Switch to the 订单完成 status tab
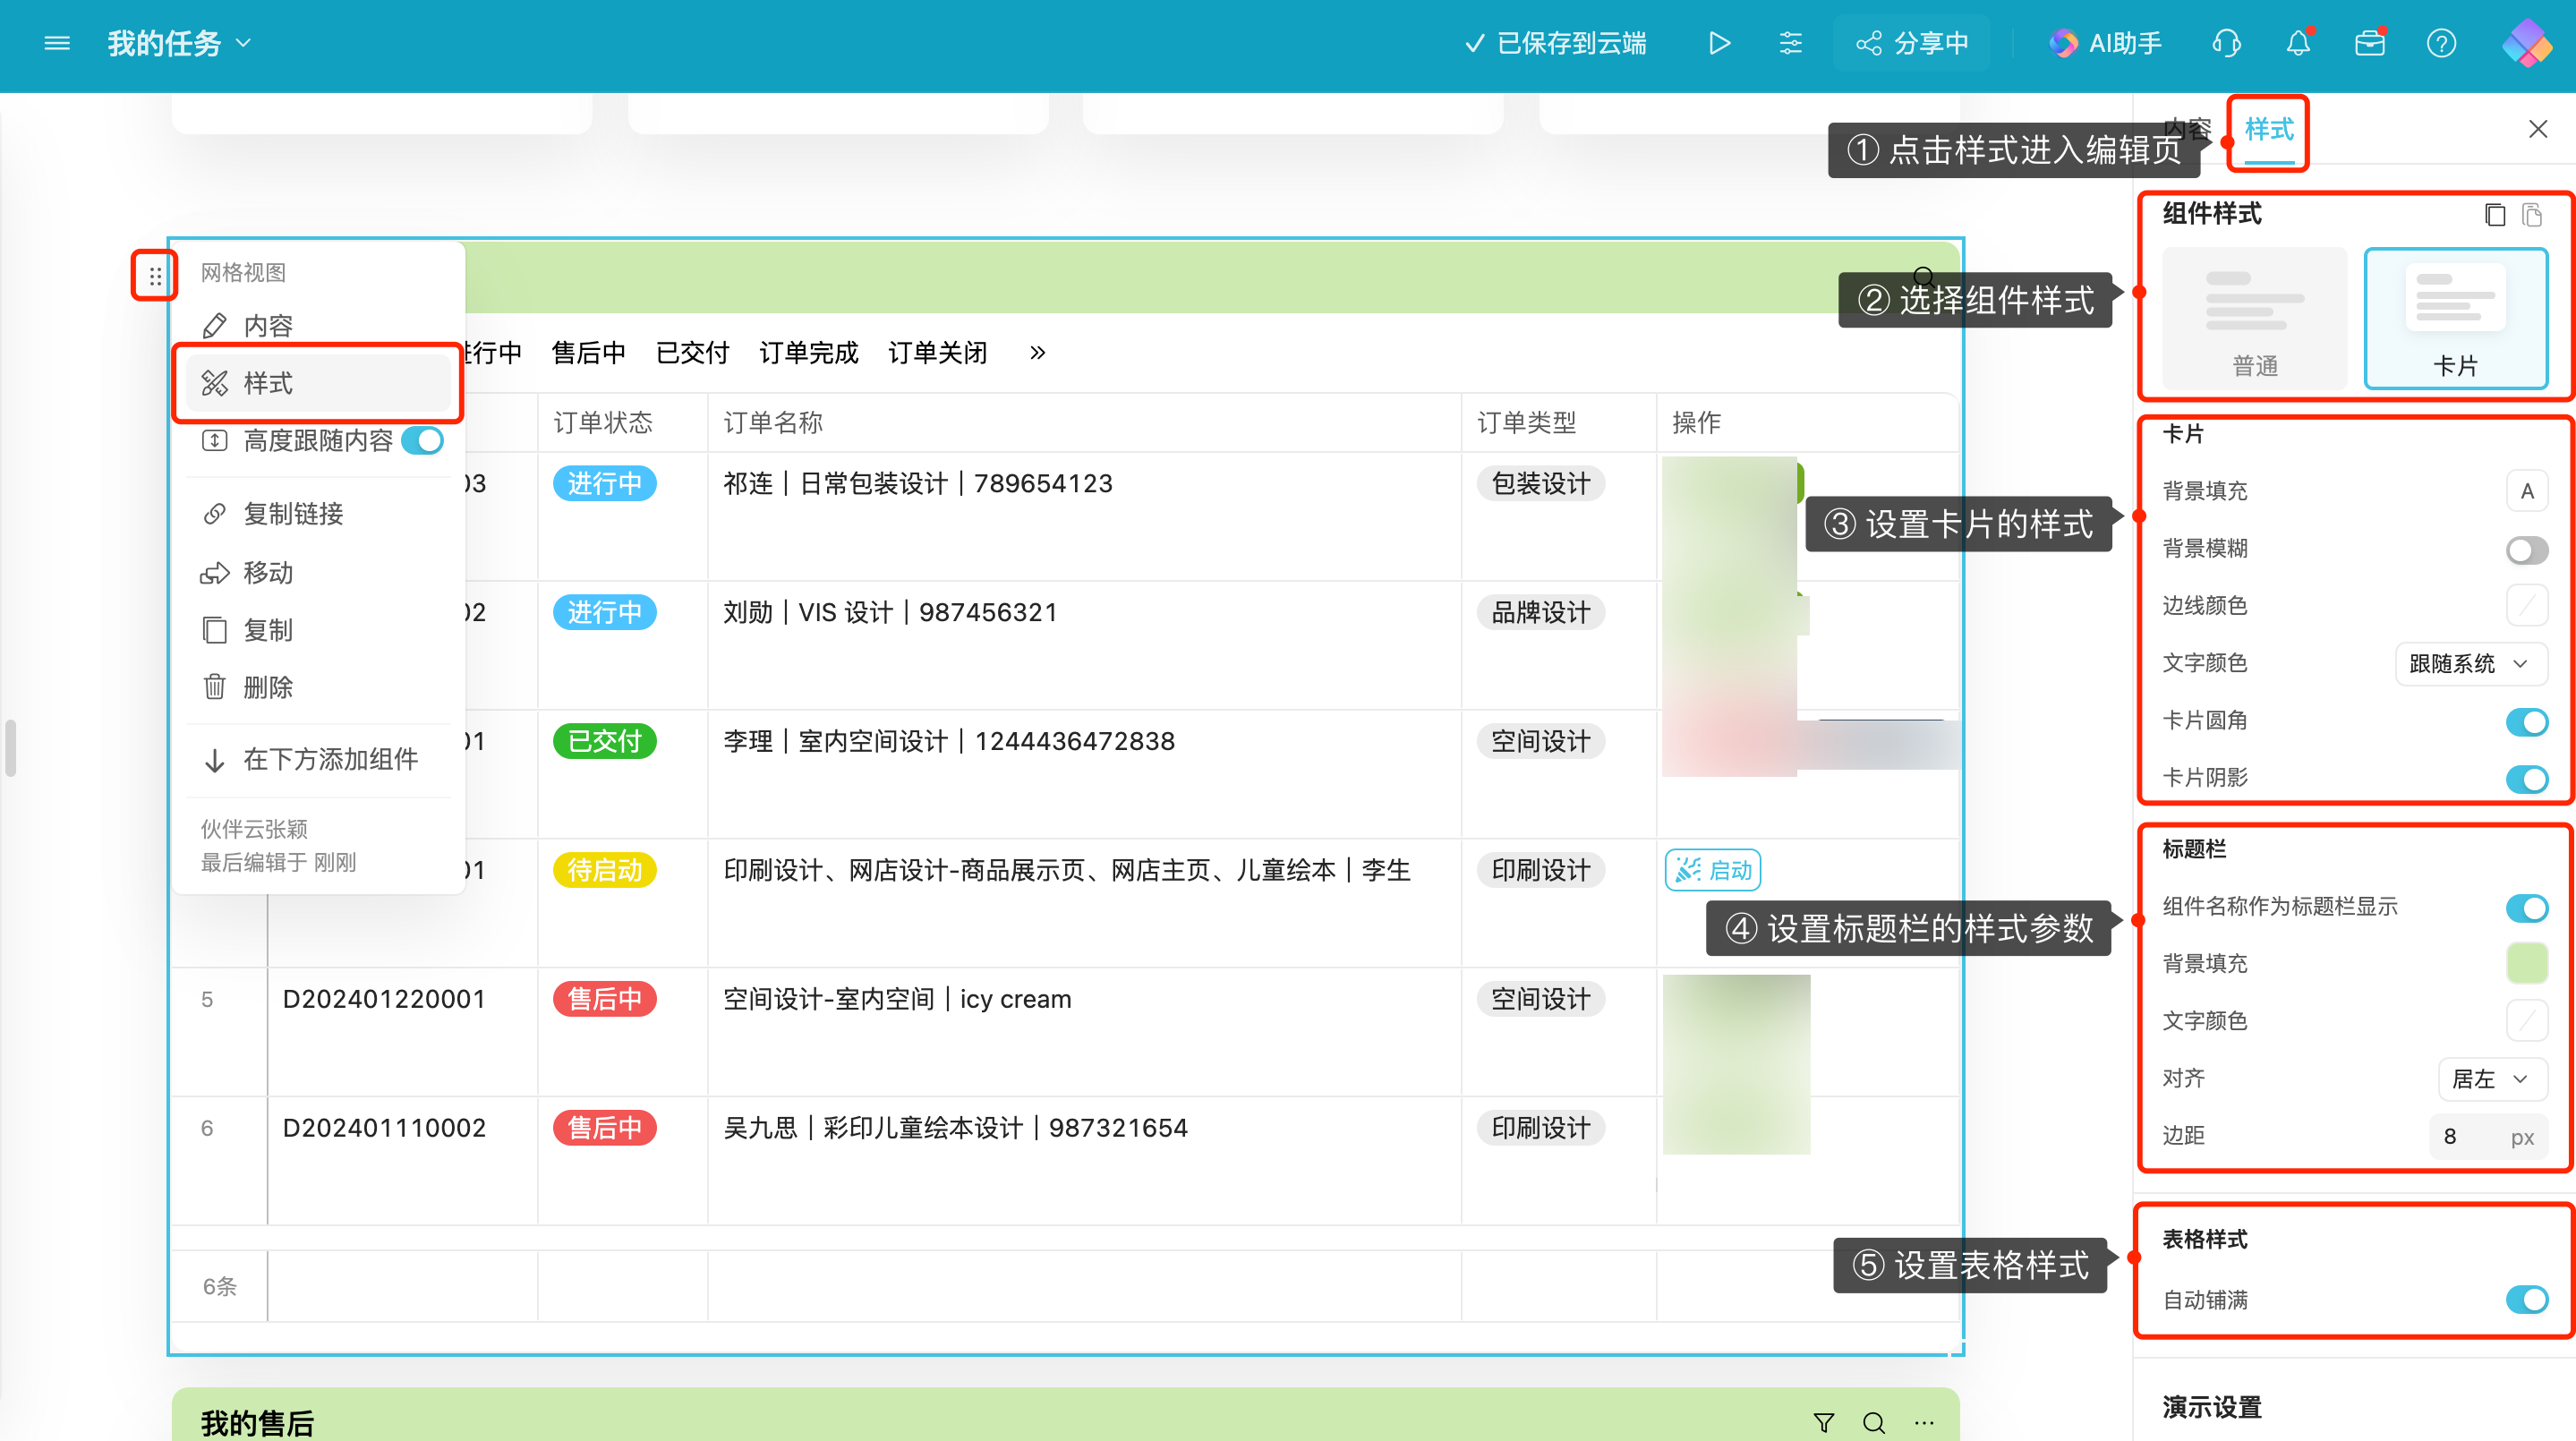The image size is (2576, 1441). click(x=808, y=353)
